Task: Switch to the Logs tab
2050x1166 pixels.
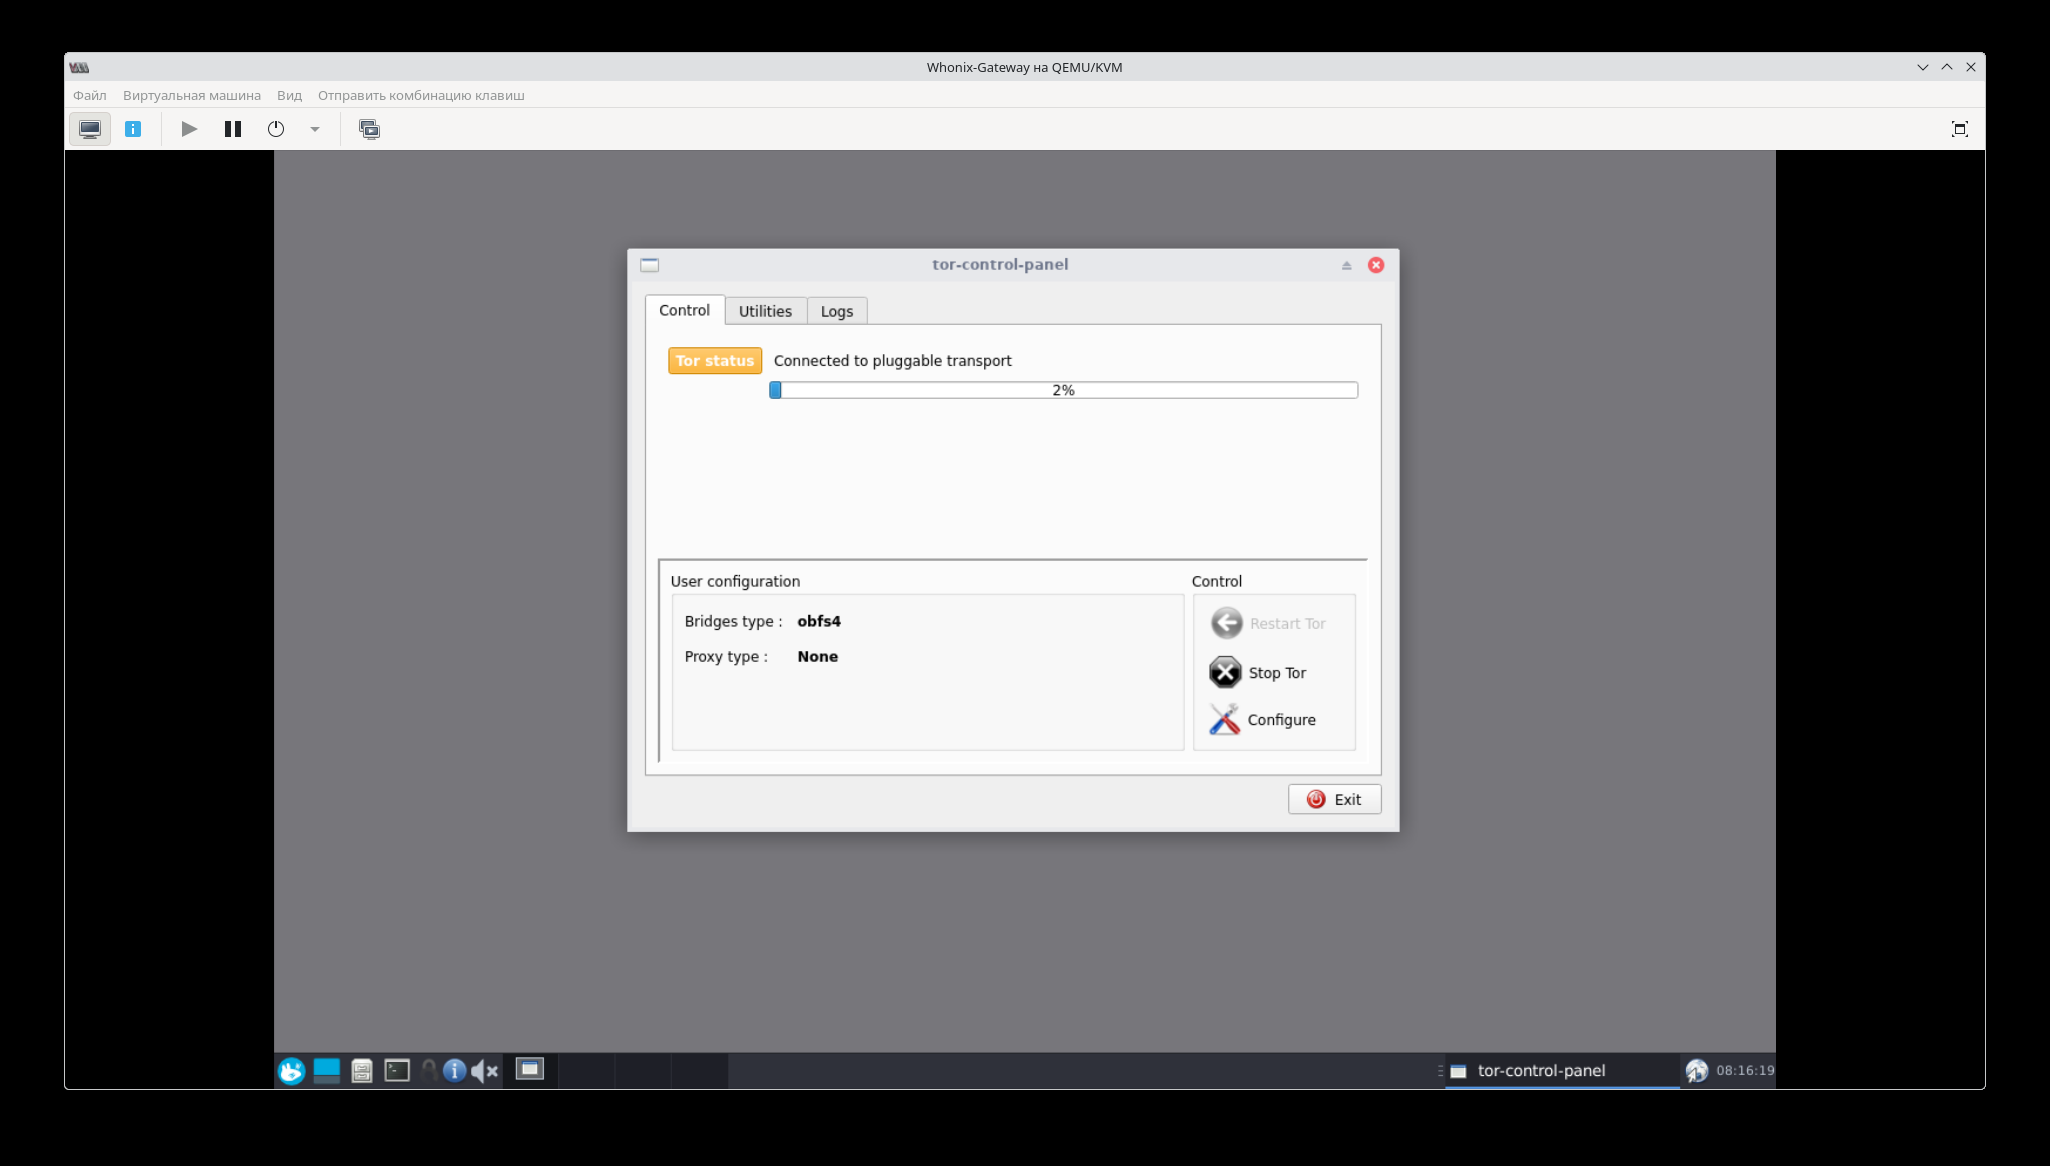Action: click(x=836, y=311)
